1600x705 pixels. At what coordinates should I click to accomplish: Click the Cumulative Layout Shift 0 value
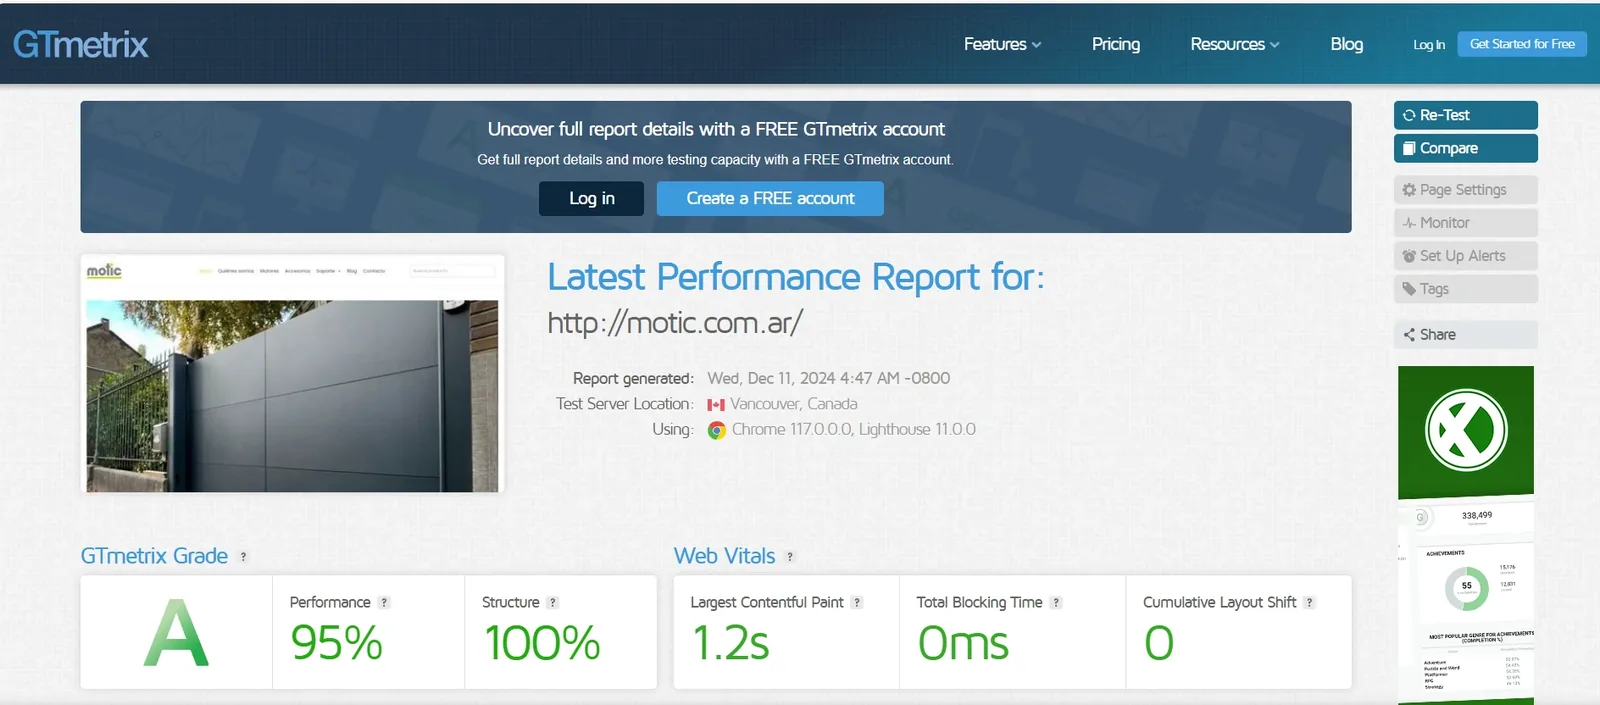[1159, 642]
